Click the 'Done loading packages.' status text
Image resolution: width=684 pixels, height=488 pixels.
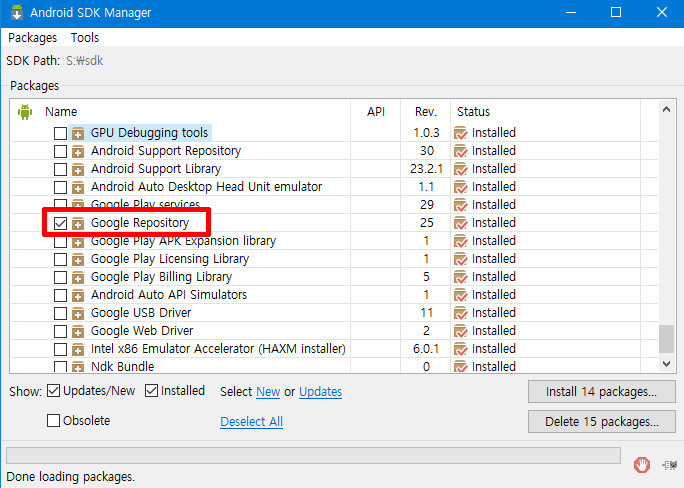coord(71,477)
